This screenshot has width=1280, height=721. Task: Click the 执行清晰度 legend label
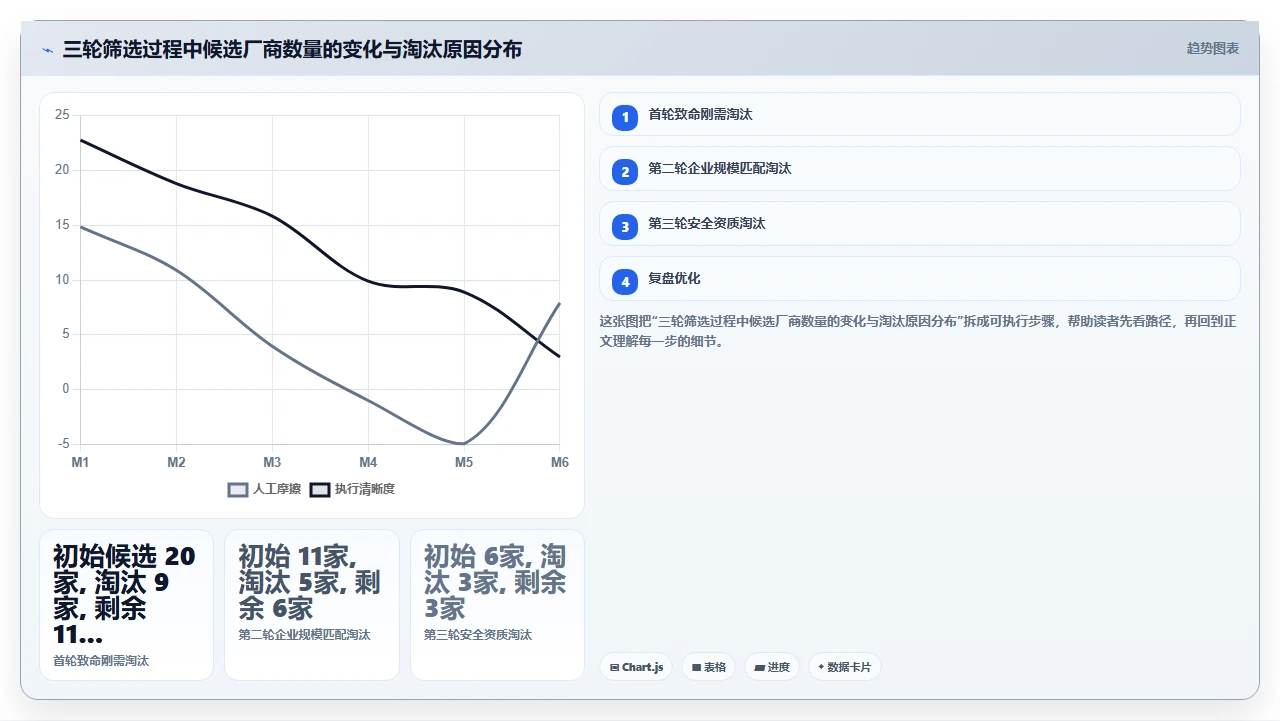coord(365,489)
